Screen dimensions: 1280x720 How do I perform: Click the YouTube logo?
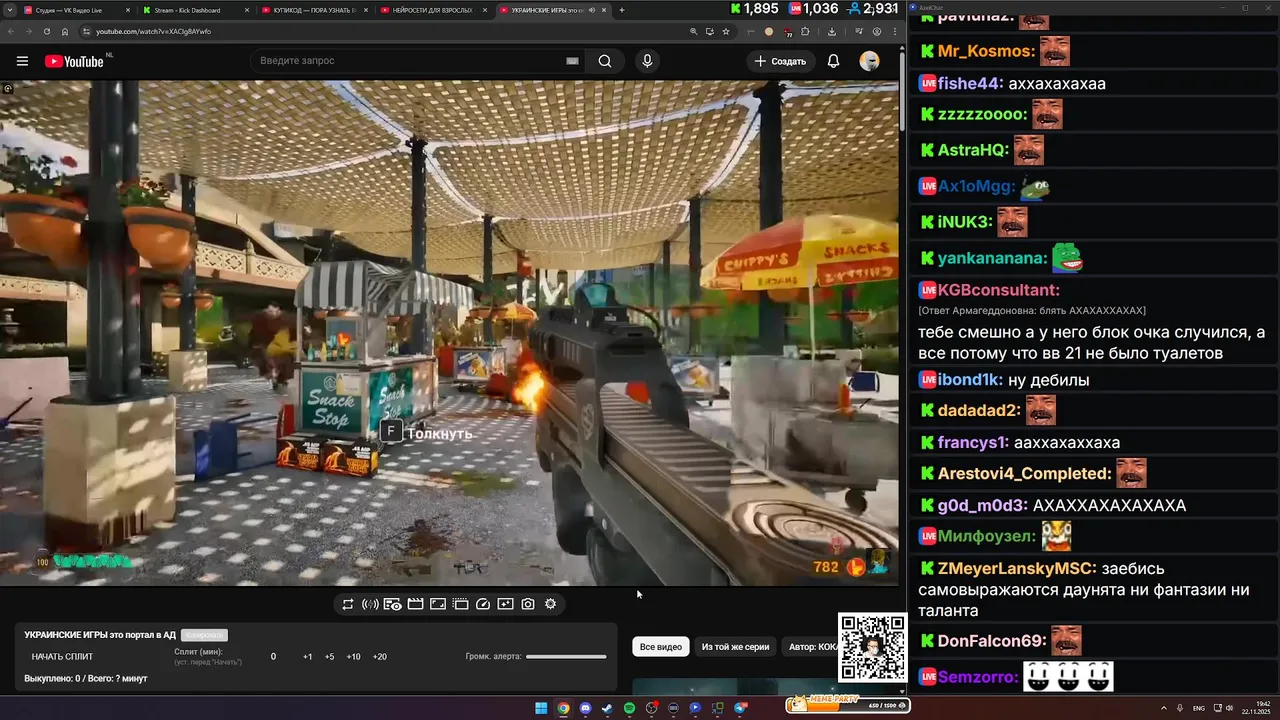74,61
